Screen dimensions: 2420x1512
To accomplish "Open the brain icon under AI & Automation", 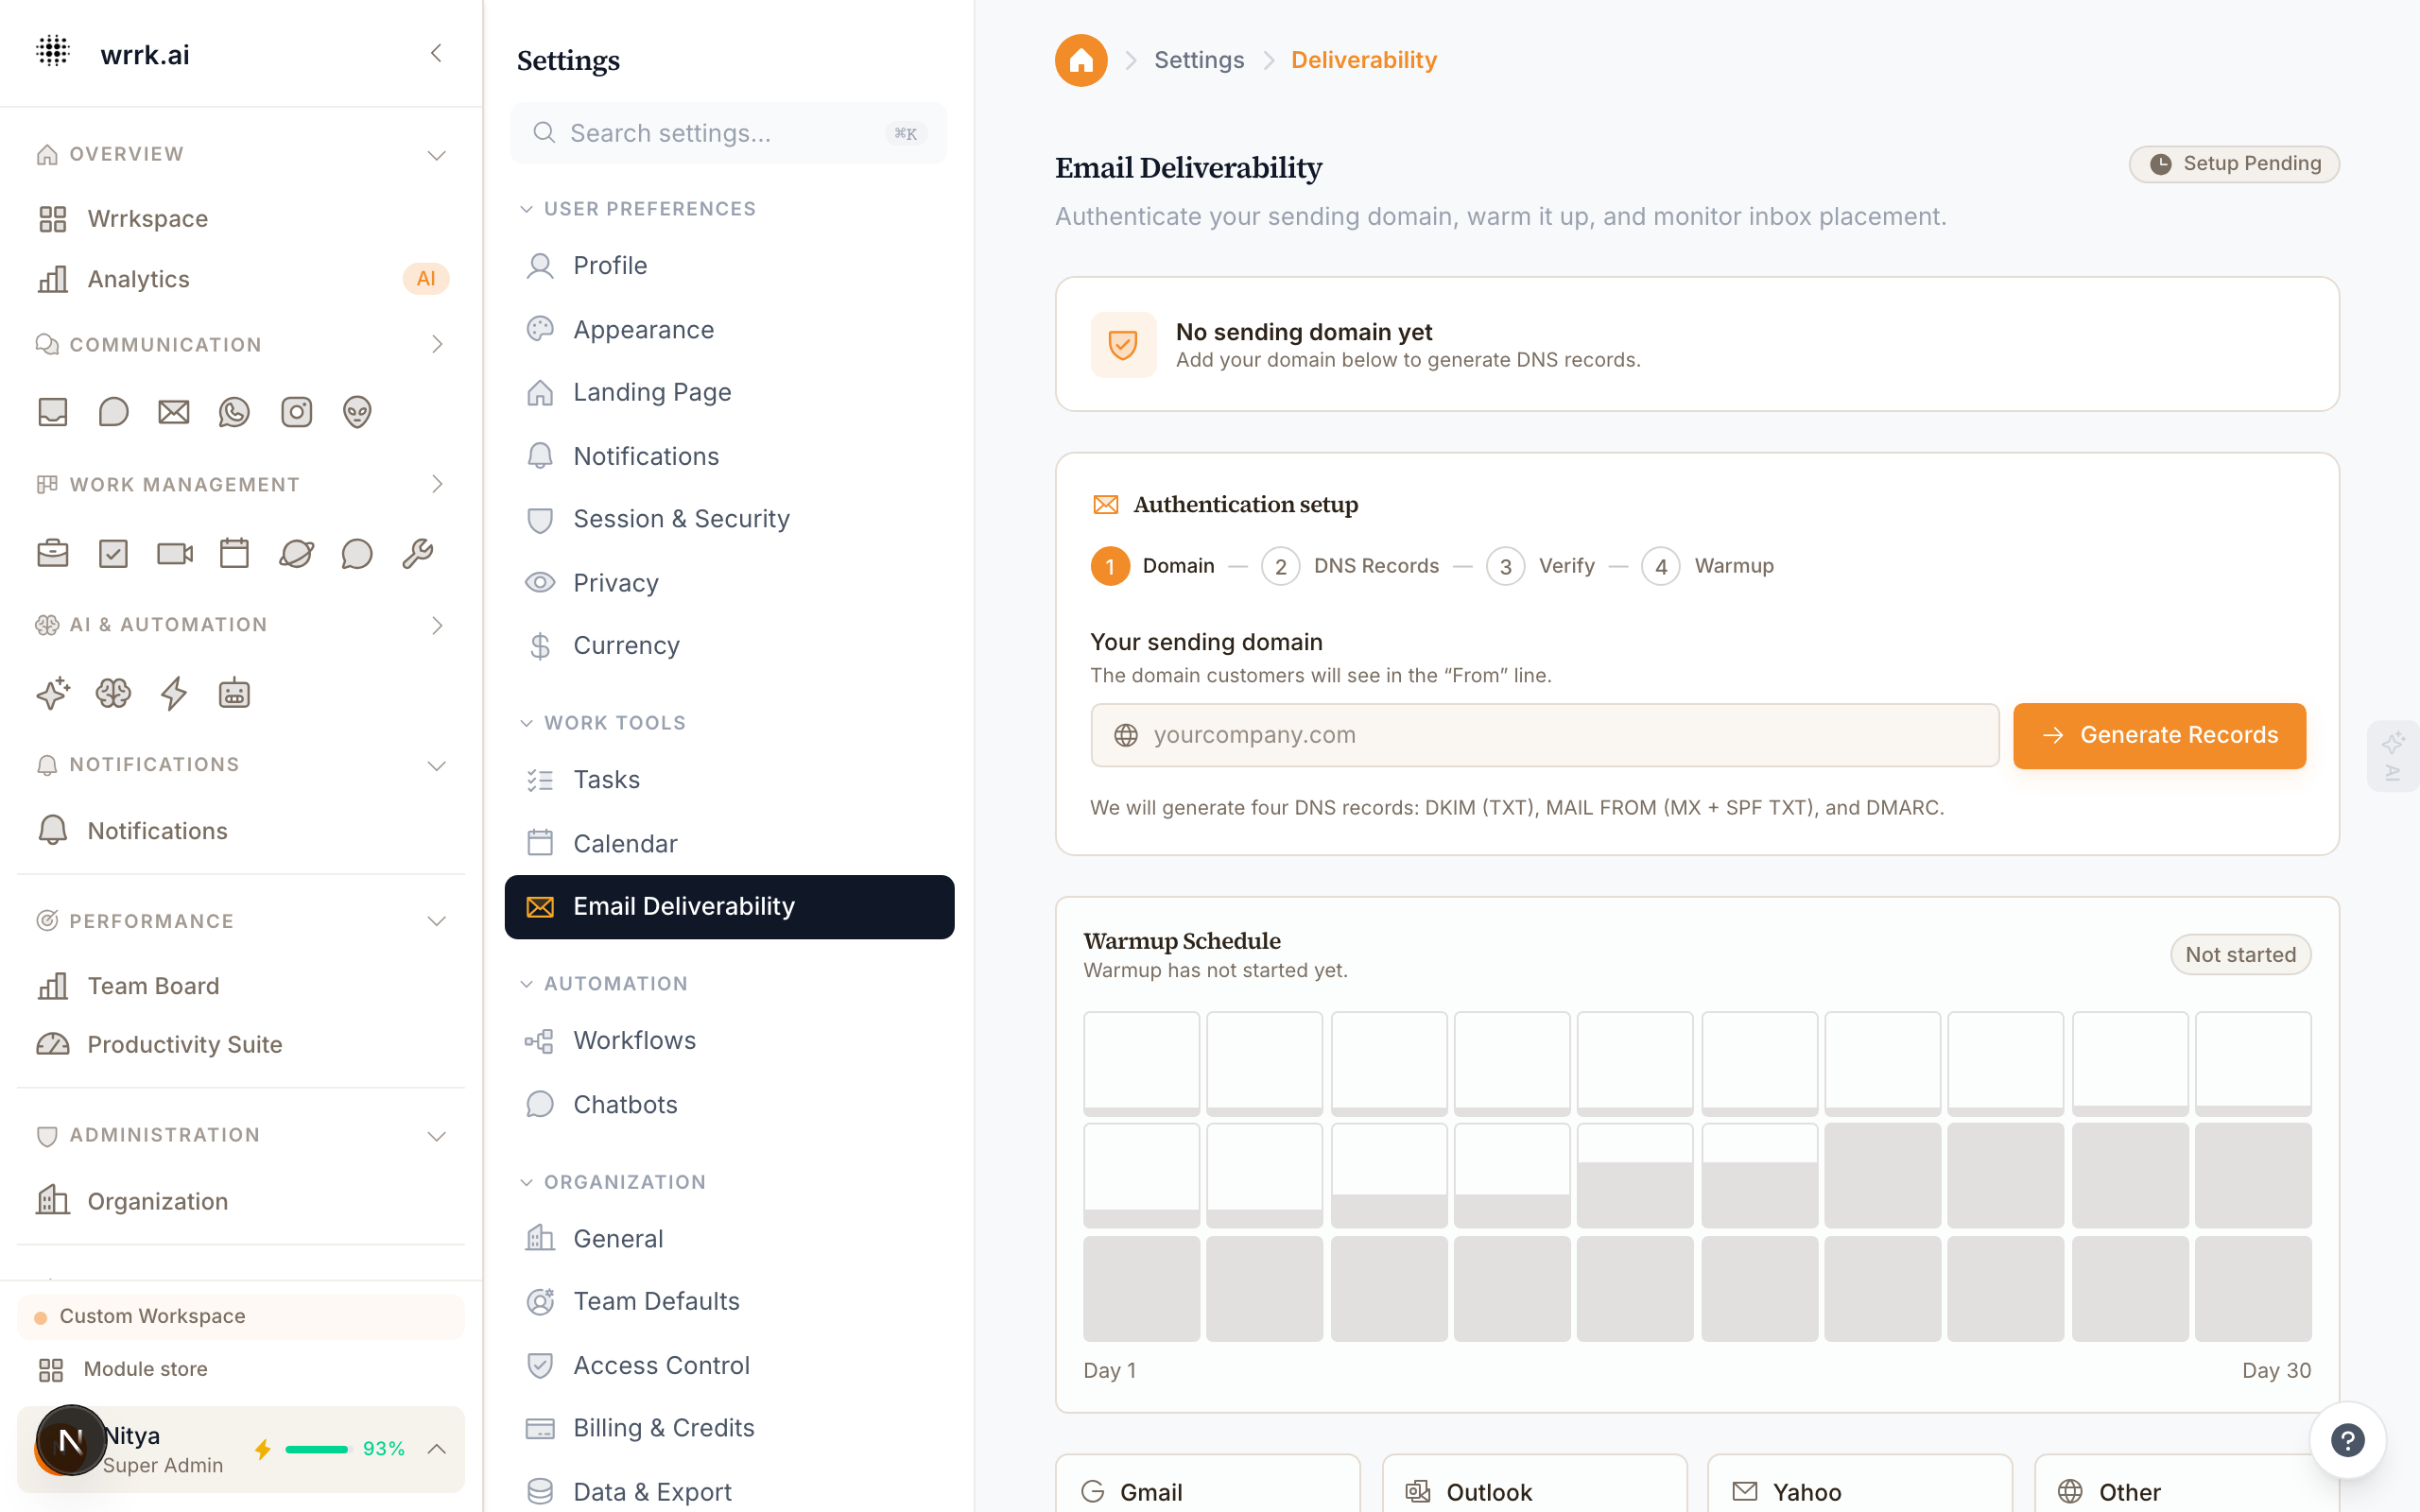I will 113,692.
